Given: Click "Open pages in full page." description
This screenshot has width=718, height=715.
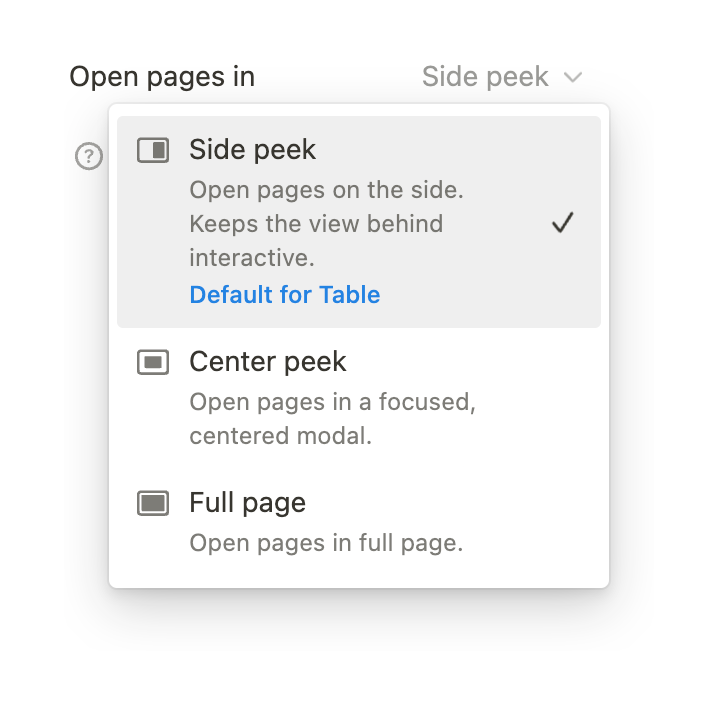Looking at the screenshot, I should pyautogui.click(x=326, y=544).
